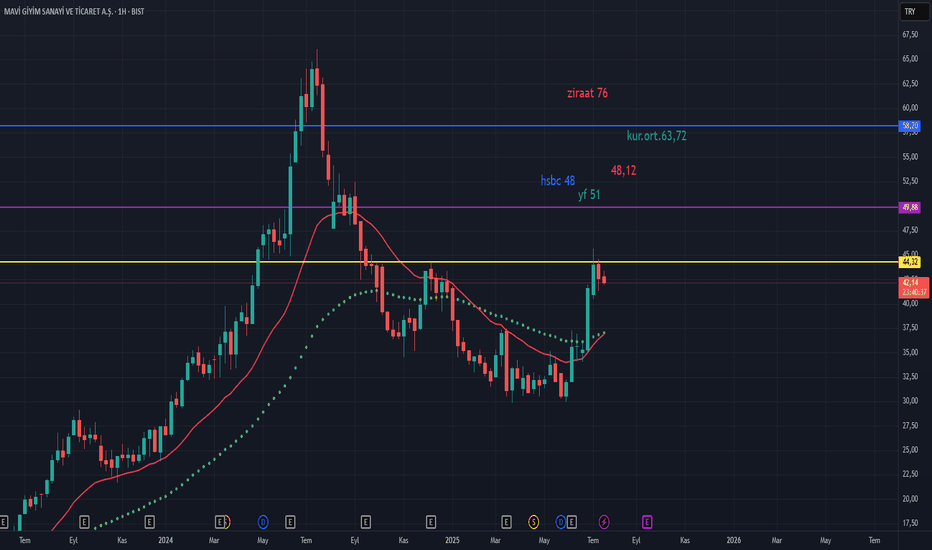Open the E earnings marker between Kas and 2024
Screen dimensions: 932x550
pyautogui.click(x=150, y=522)
